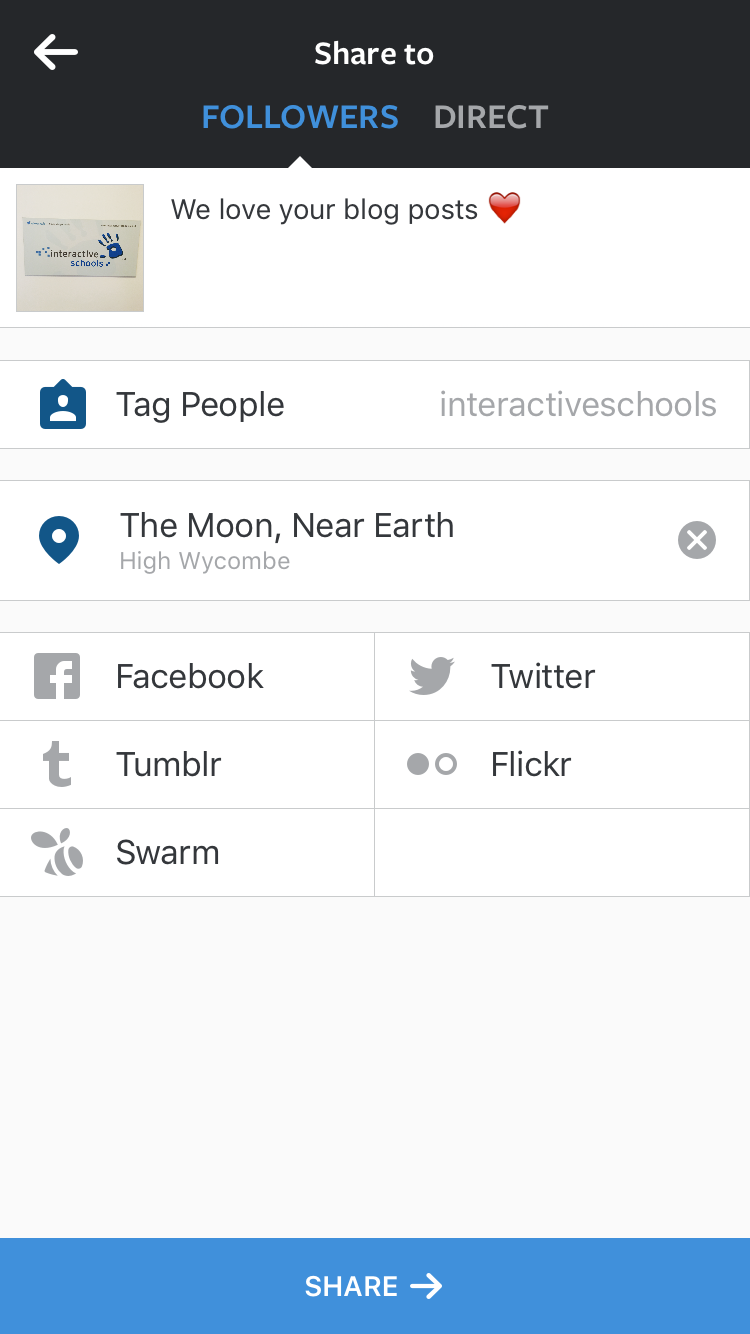
Task: Edit the caption text field
Action: (x=440, y=250)
